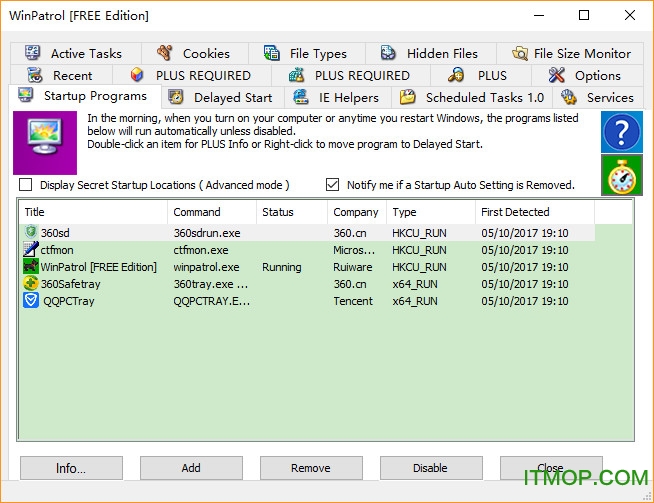Click the ctfmon pen icon in list
654x503 pixels.
(x=30, y=249)
